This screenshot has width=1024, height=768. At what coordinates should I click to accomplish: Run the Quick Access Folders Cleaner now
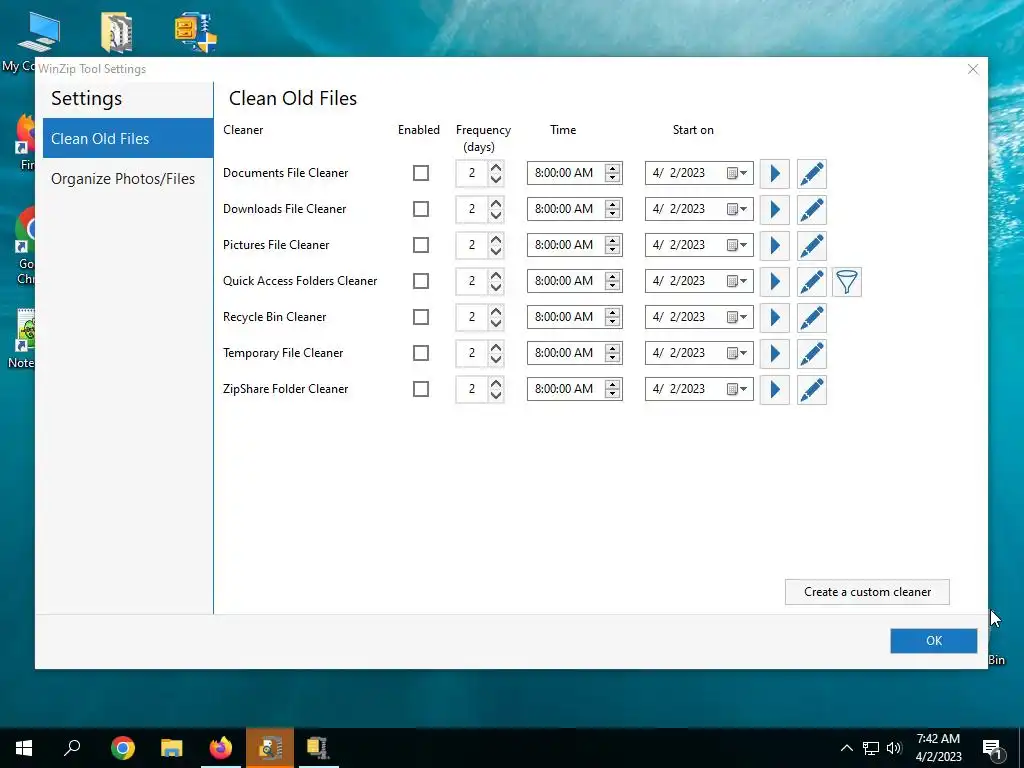775,281
